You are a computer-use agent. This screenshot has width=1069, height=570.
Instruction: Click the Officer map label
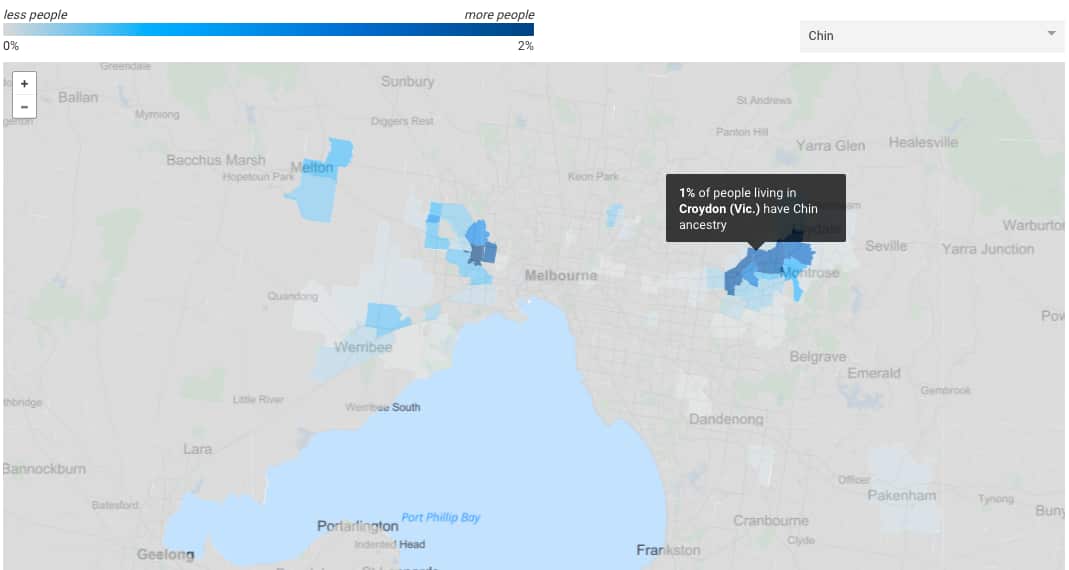pyautogui.click(x=854, y=480)
